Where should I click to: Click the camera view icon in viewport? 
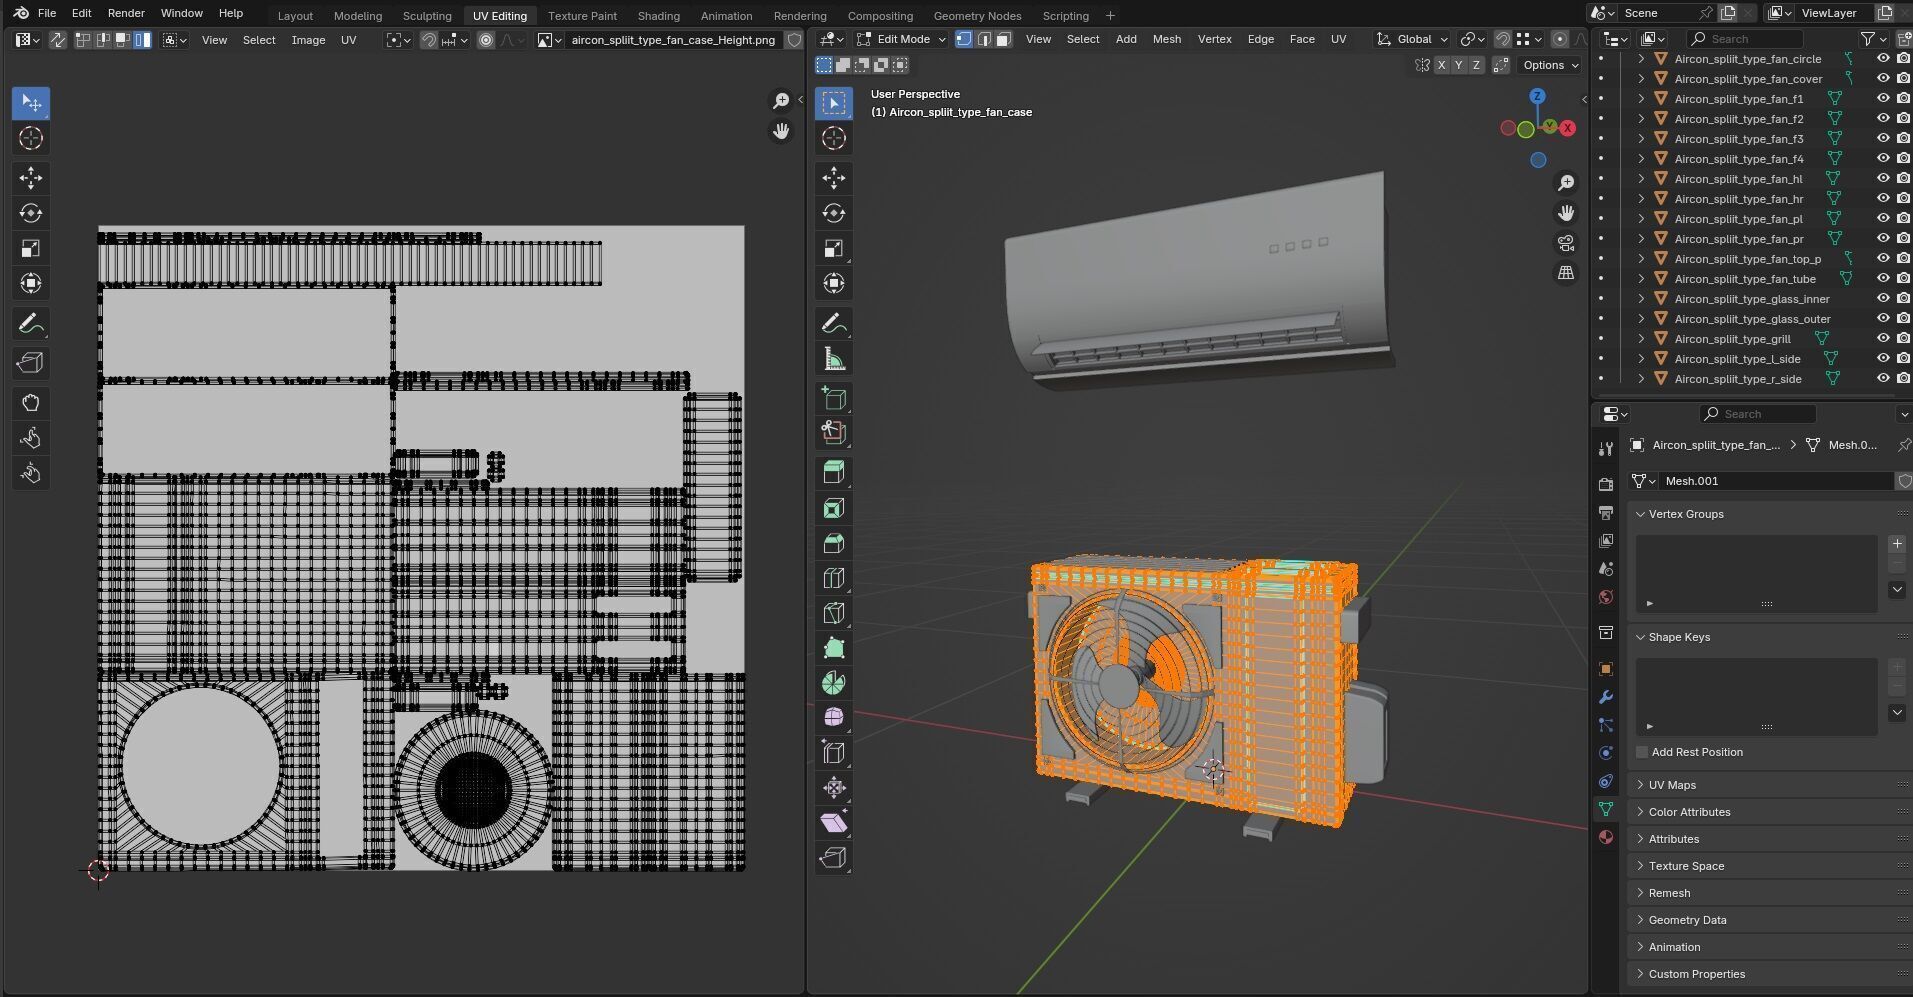click(1566, 243)
